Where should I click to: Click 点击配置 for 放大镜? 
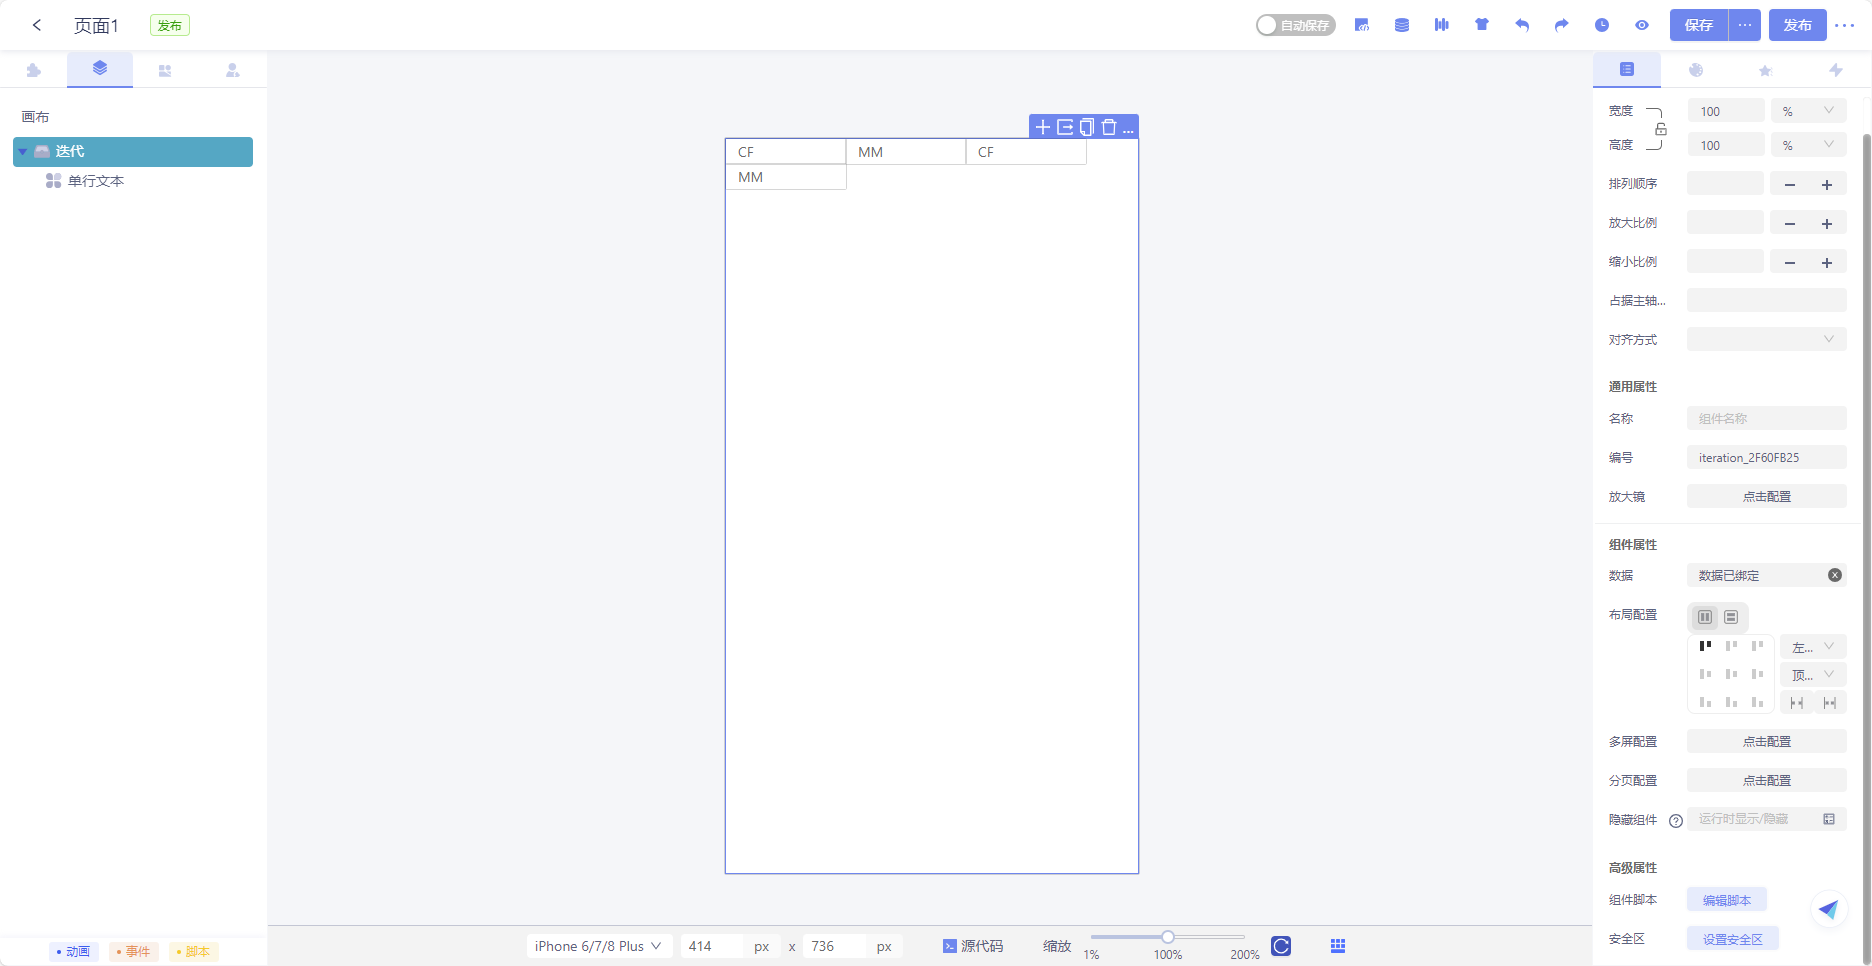click(1767, 496)
